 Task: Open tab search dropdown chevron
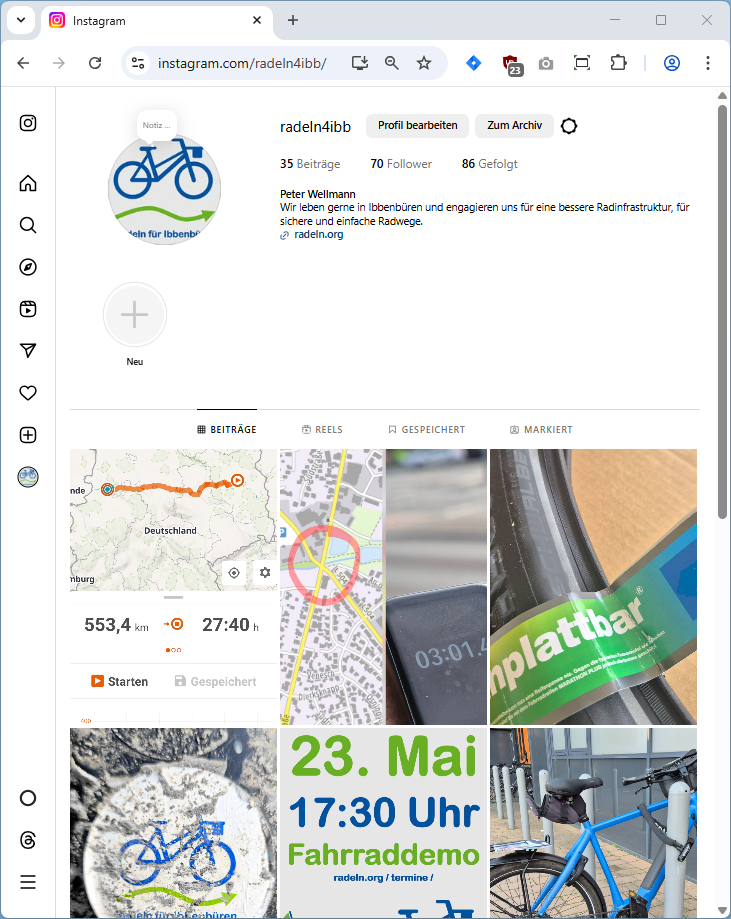(x=21, y=21)
